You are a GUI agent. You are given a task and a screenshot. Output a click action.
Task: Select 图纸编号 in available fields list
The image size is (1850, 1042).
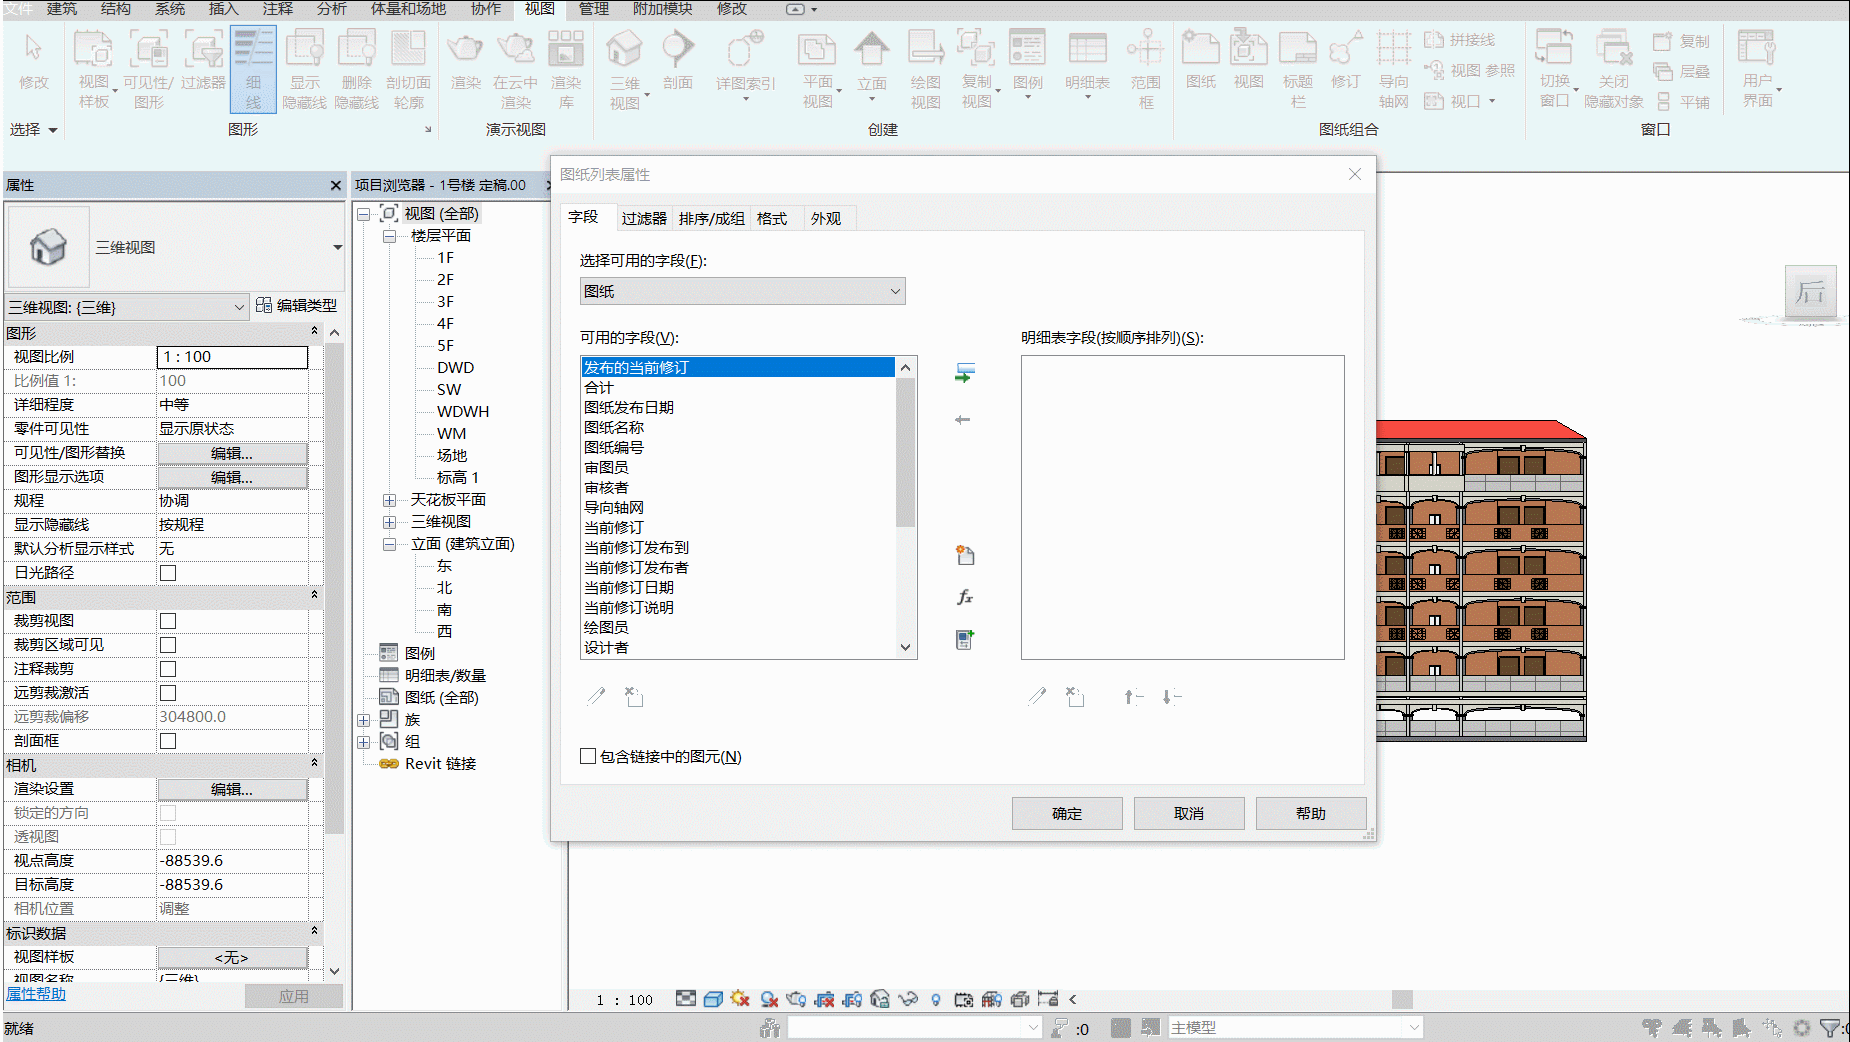[614, 447]
